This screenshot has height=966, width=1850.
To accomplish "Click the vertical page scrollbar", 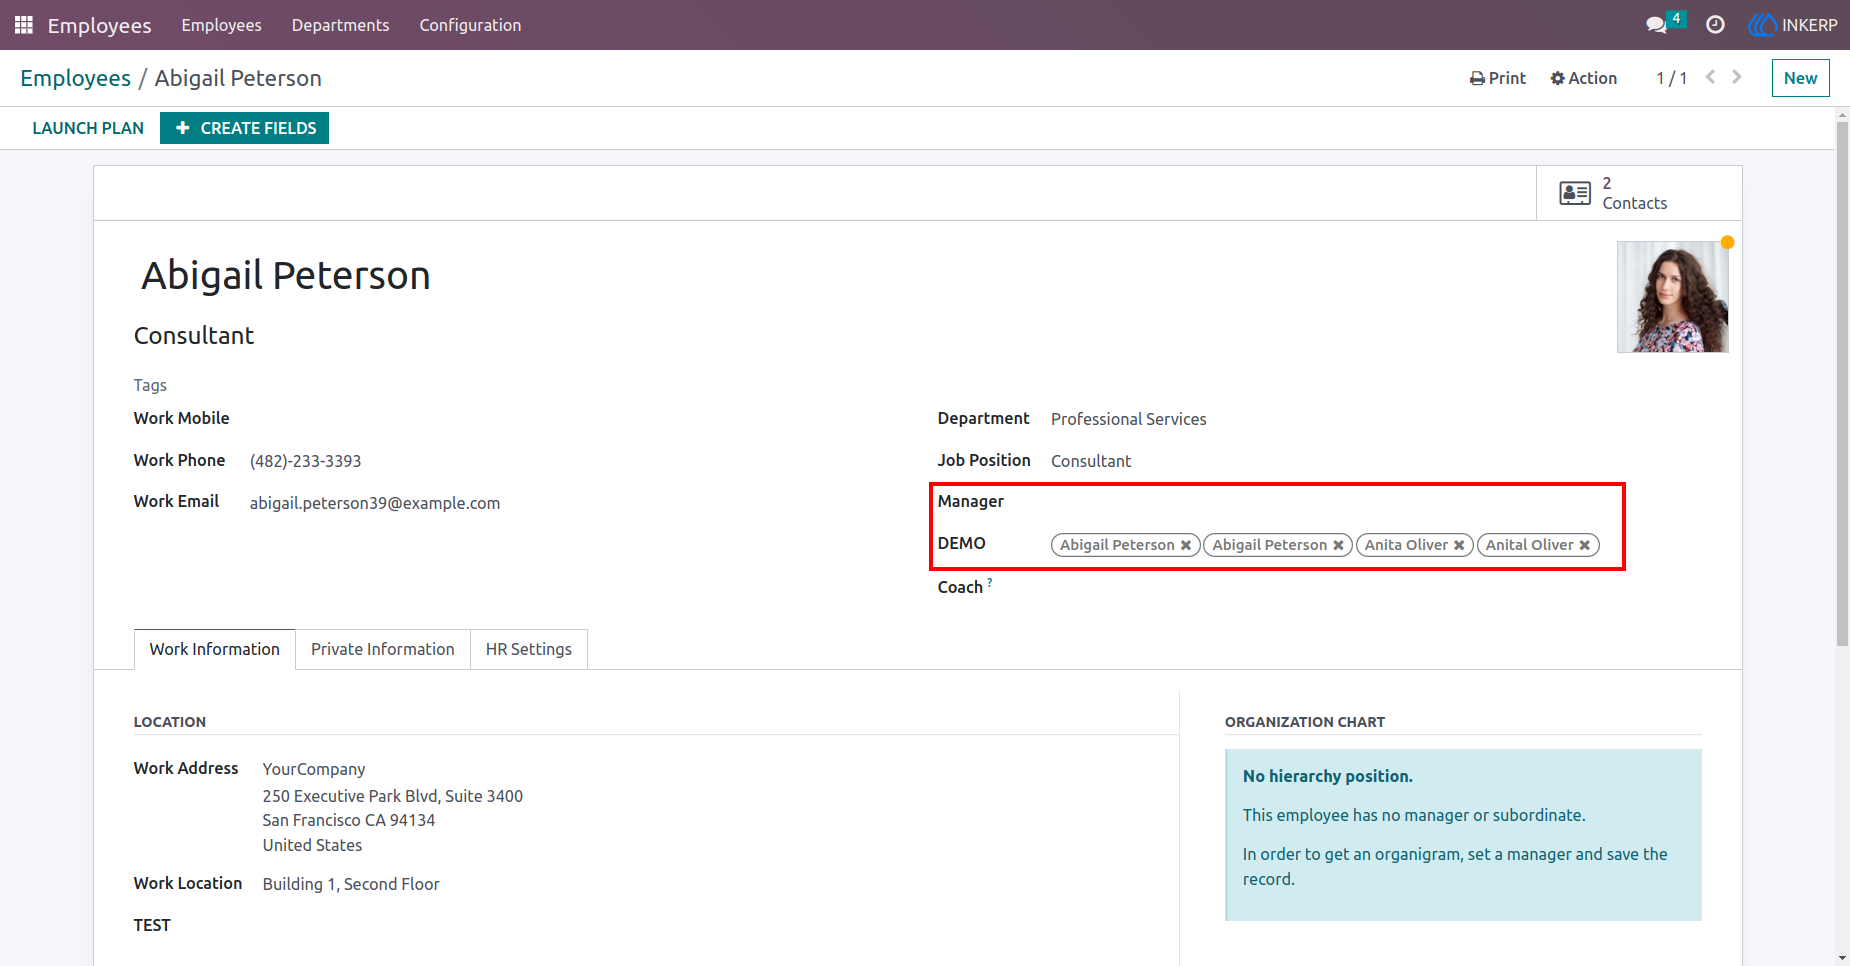I will pyautogui.click(x=1842, y=384).
